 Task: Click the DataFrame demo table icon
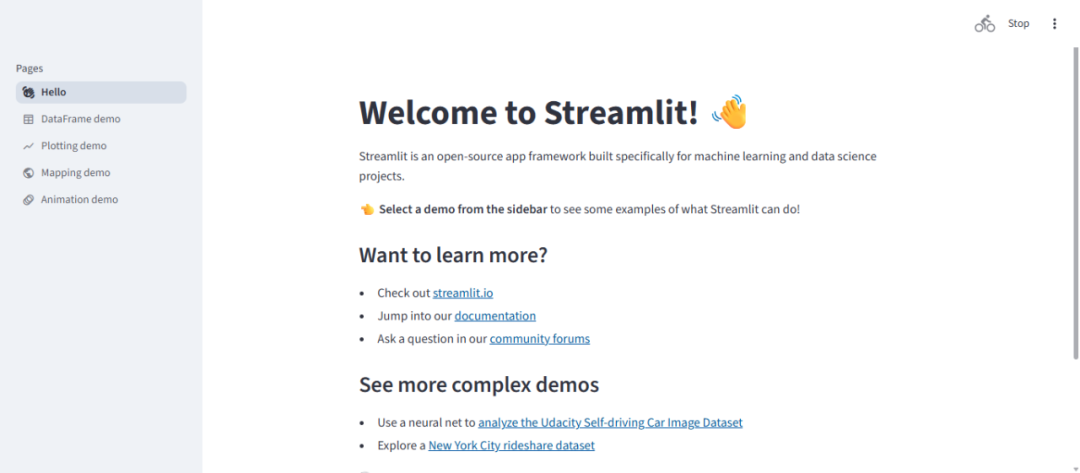28,119
